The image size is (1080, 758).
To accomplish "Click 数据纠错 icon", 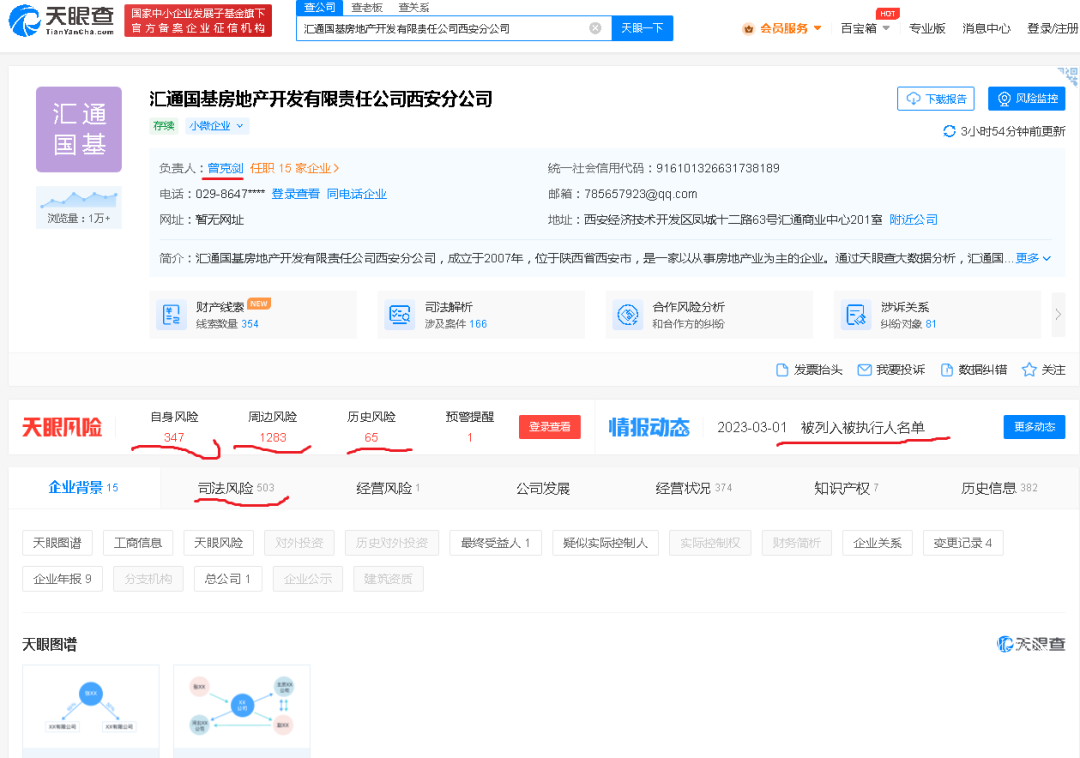I will (947, 370).
